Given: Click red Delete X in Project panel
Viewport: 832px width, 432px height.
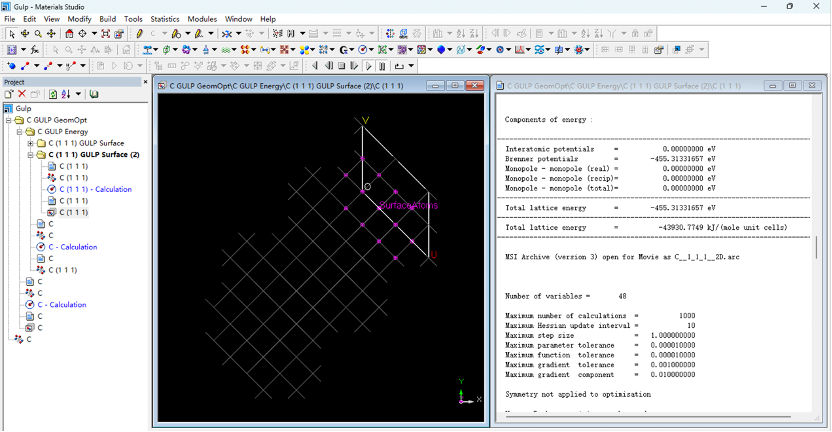Looking at the screenshot, I should tap(22, 94).
